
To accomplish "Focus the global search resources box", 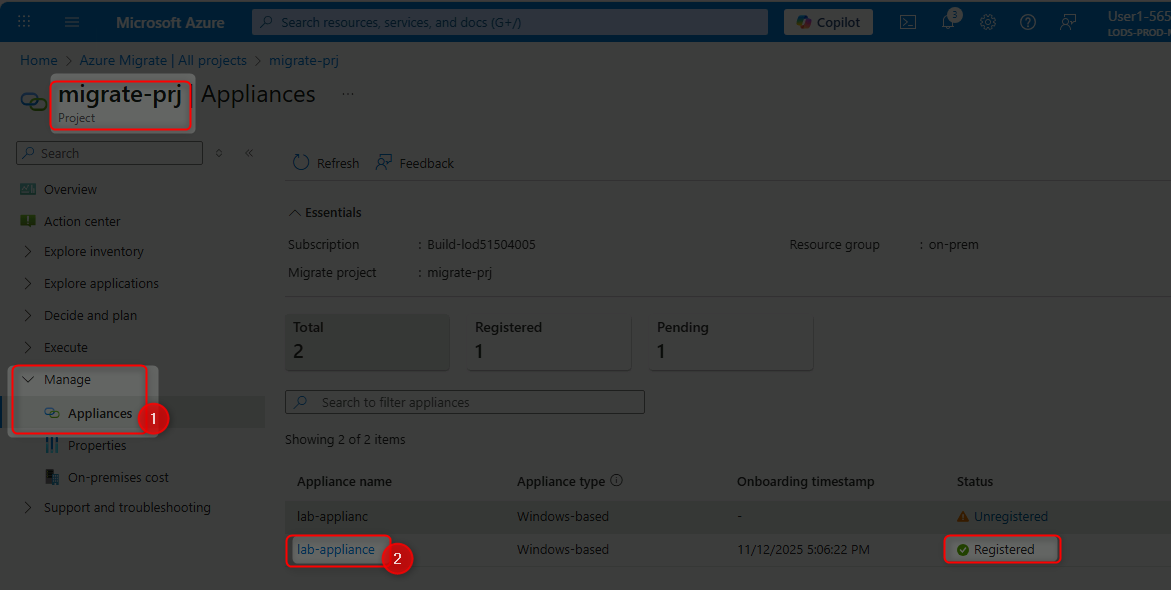I will (509, 22).
